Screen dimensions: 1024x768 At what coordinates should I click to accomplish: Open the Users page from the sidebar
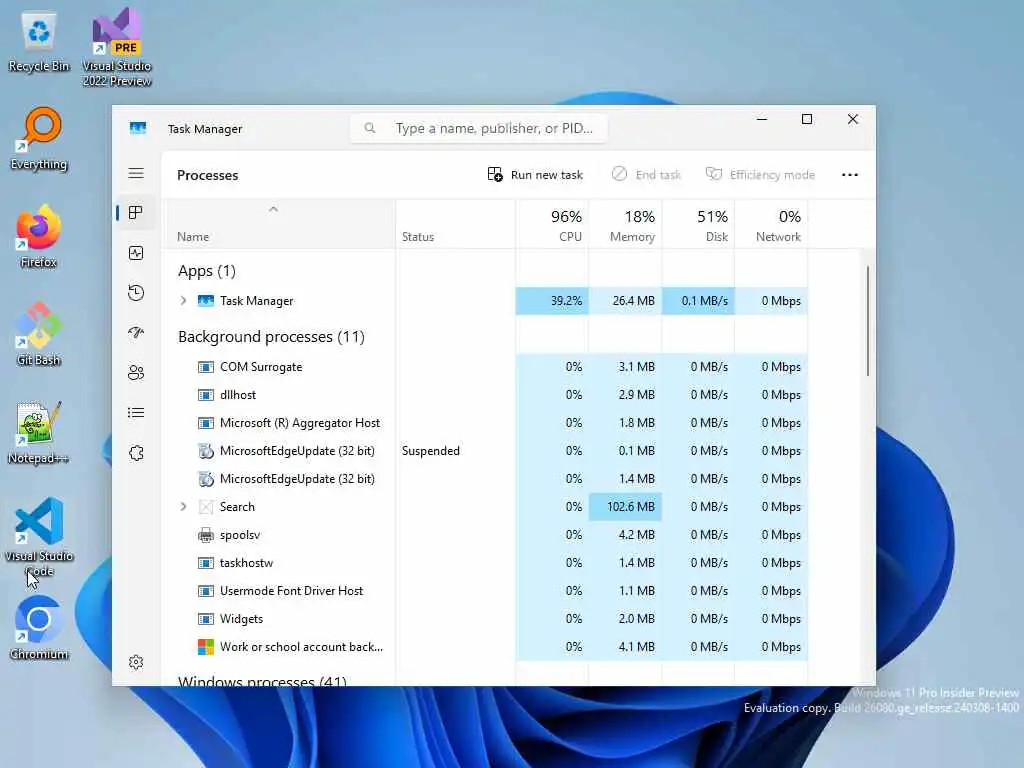(x=136, y=373)
